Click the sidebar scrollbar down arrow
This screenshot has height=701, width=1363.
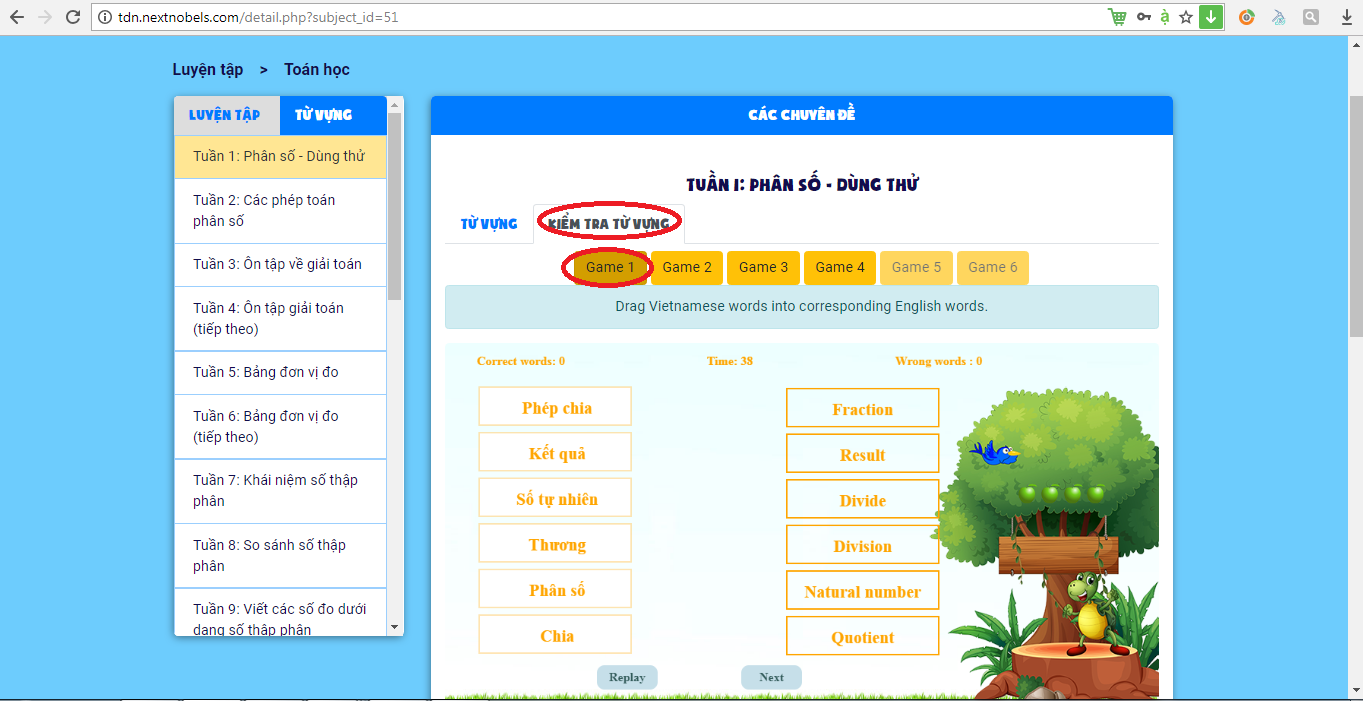[395, 627]
